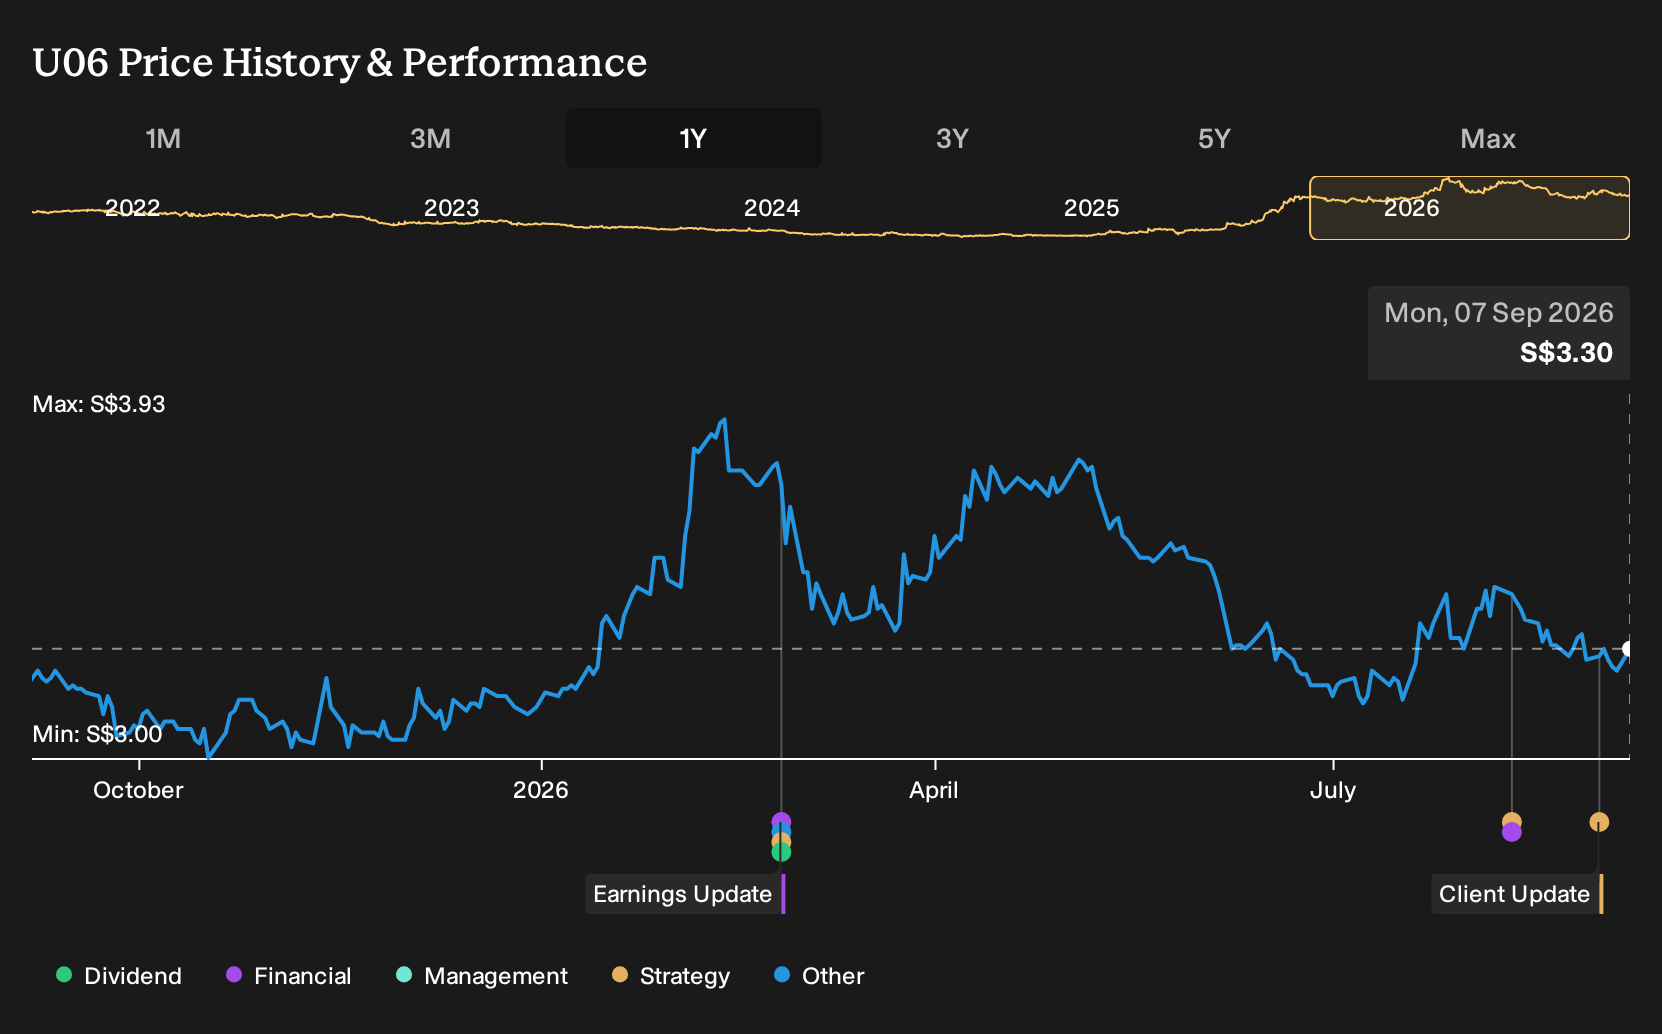Click the 2024 label in overview timeline
Viewport: 1662px width, 1034px height.
[x=772, y=208]
